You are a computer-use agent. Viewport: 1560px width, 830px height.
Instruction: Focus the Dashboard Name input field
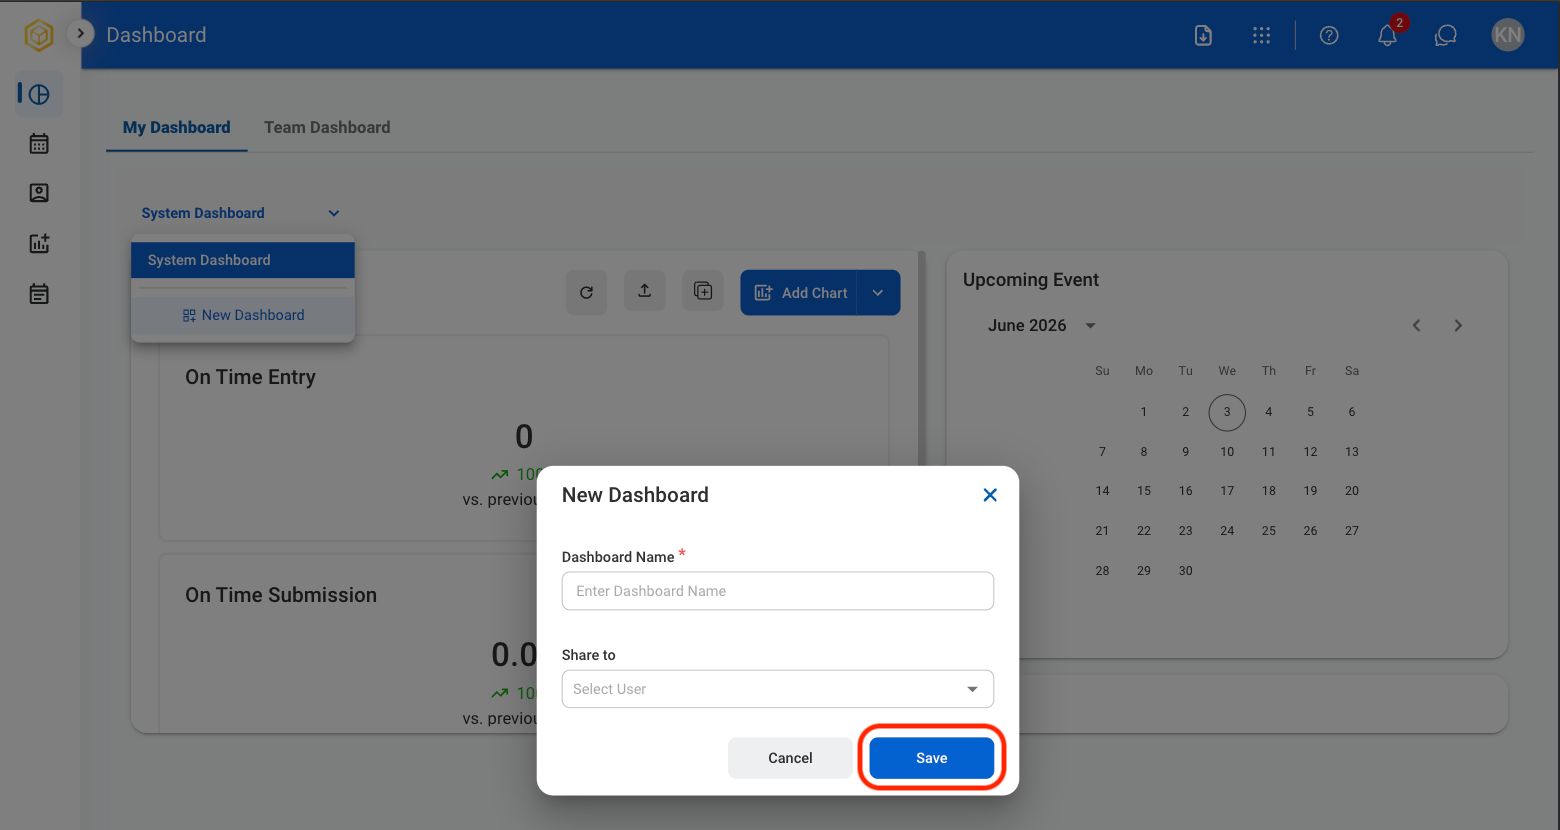(x=778, y=591)
